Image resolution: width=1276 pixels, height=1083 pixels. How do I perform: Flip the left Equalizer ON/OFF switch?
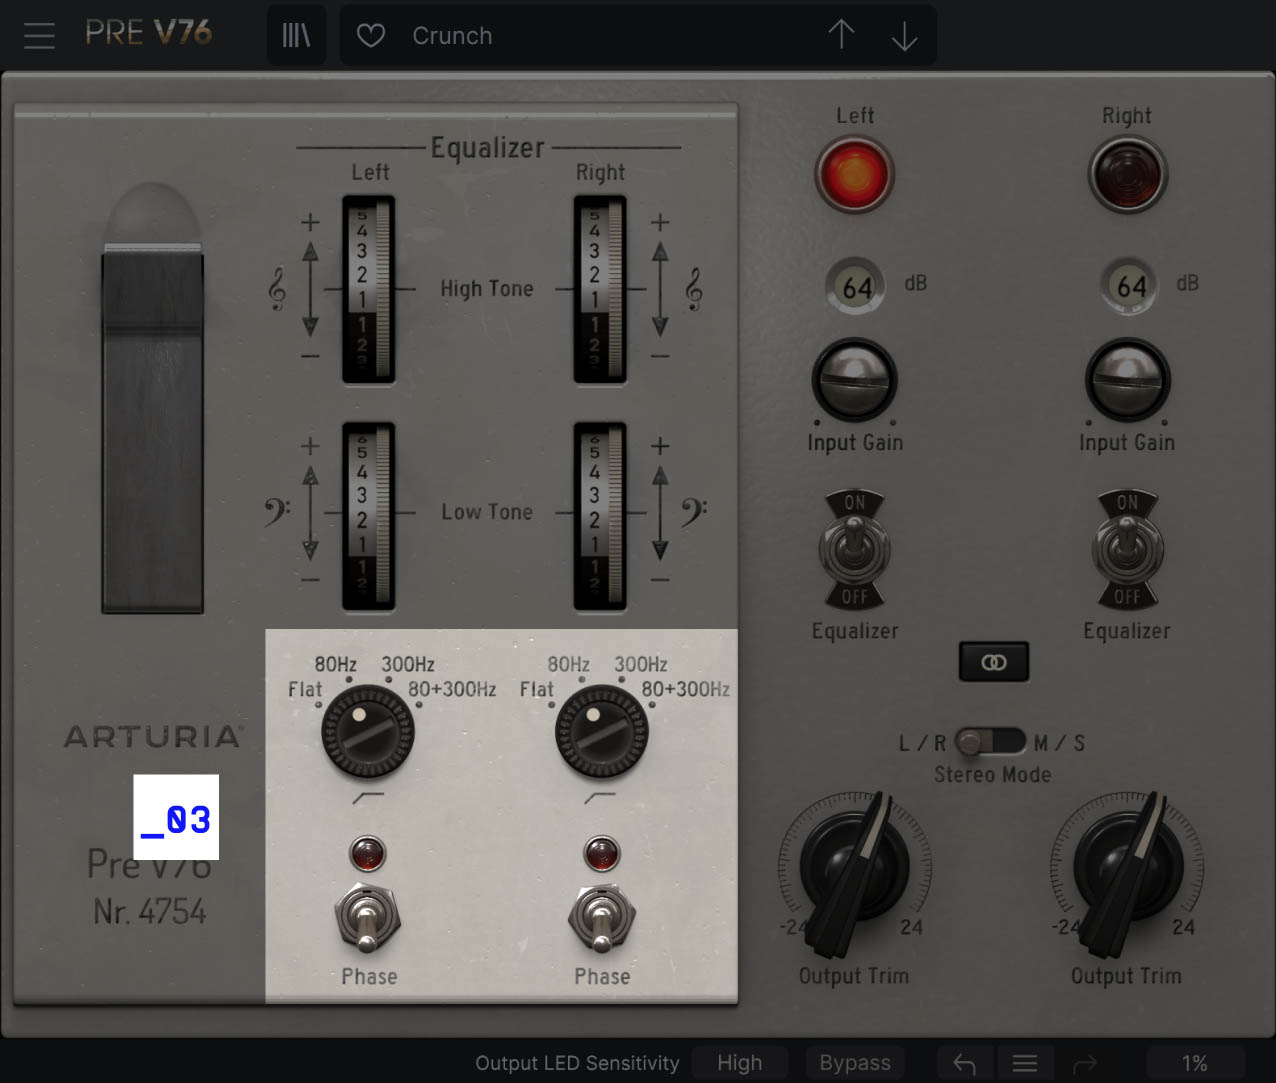(x=854, y=549)
